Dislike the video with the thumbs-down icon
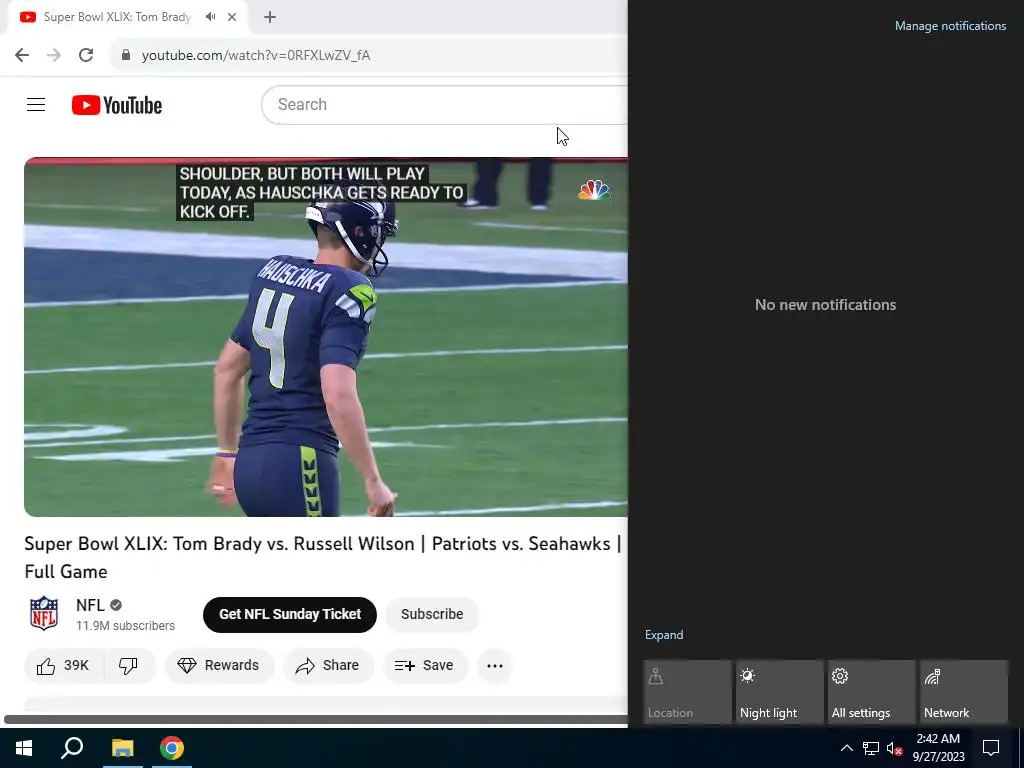 tap(129, 665)
